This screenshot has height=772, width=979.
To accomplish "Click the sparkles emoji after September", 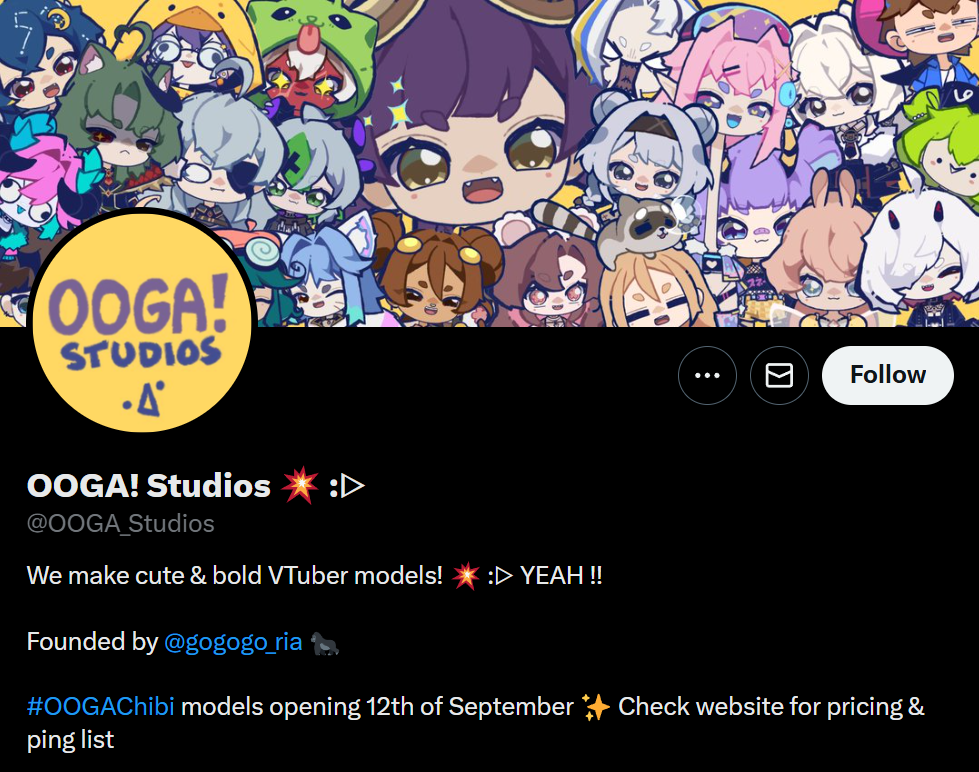I will click(595, 707).
